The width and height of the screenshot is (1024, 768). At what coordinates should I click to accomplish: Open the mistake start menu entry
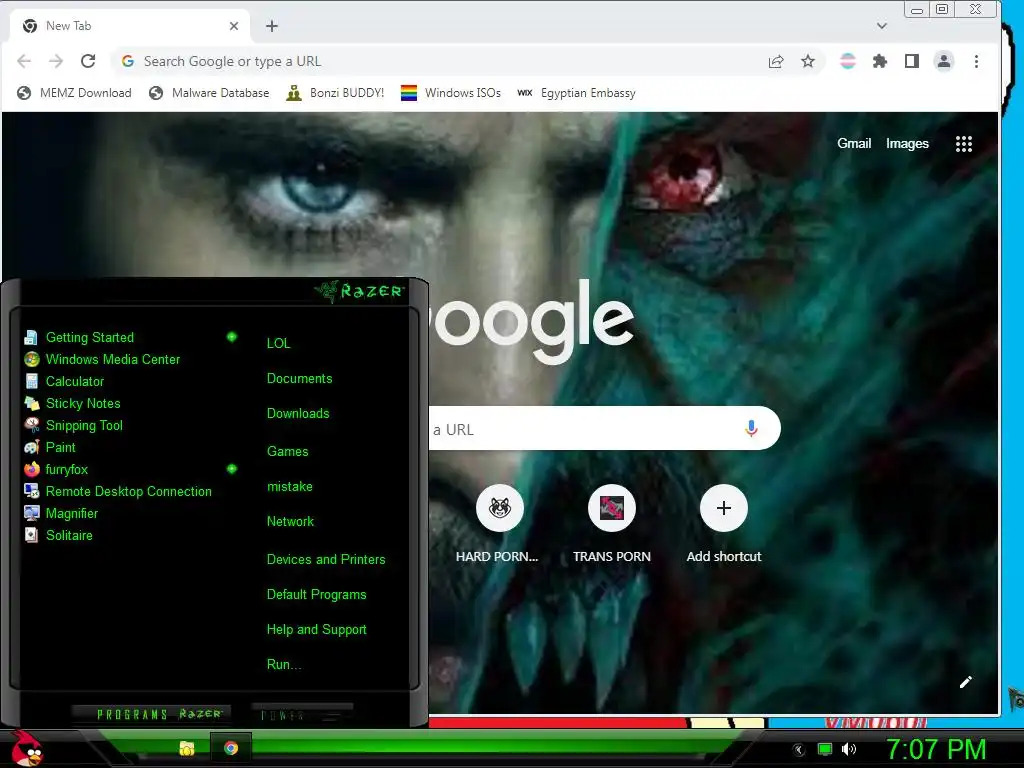coord(289,487)
